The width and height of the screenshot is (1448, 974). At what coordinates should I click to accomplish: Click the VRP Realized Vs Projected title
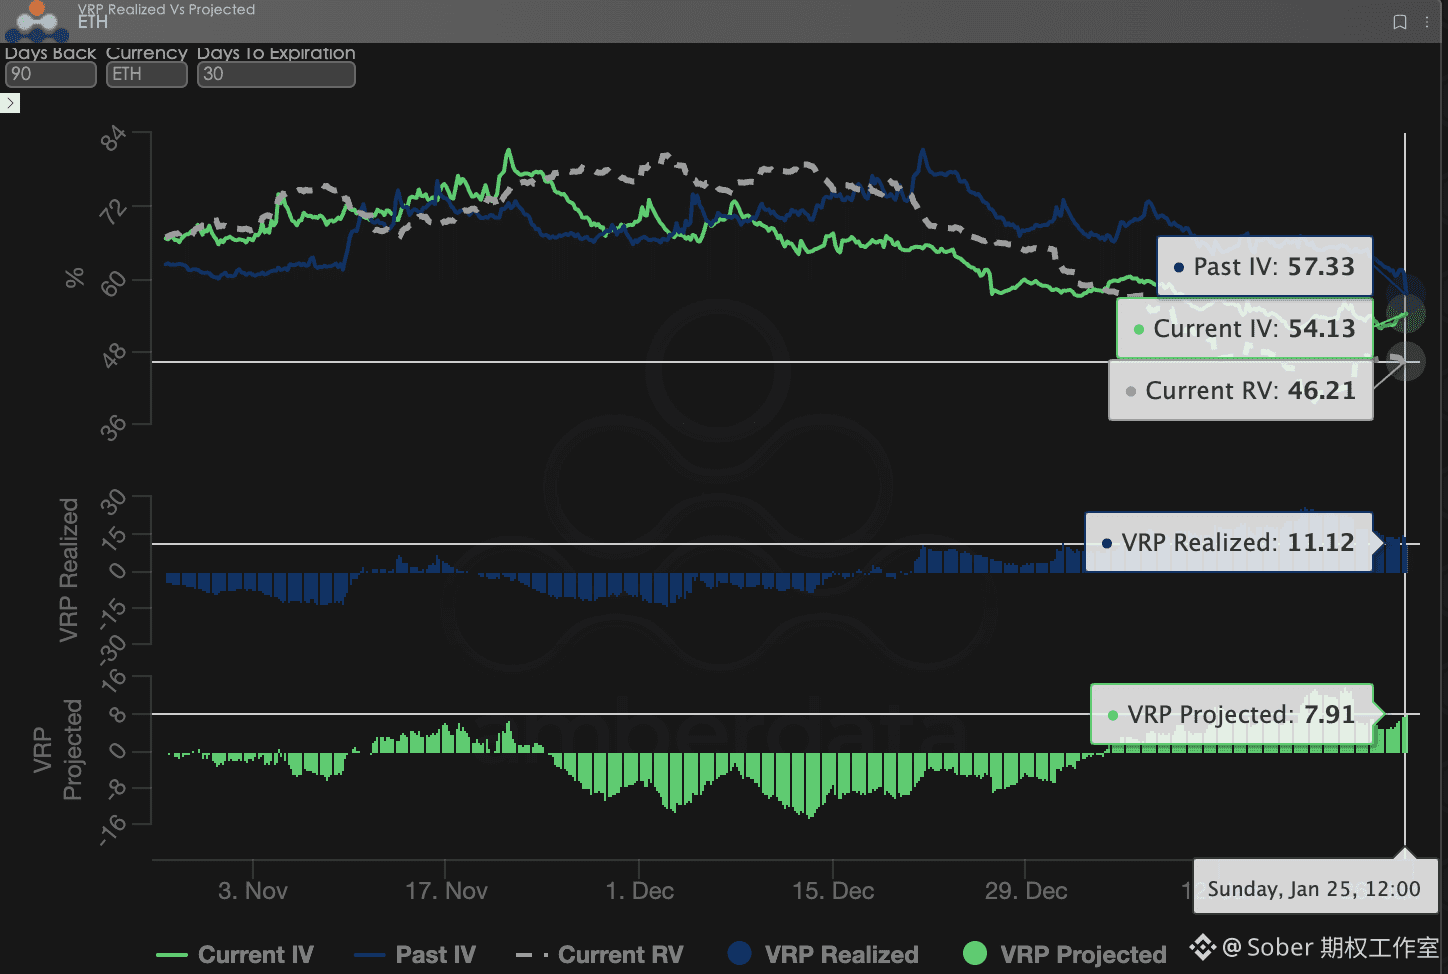(166, 9)
